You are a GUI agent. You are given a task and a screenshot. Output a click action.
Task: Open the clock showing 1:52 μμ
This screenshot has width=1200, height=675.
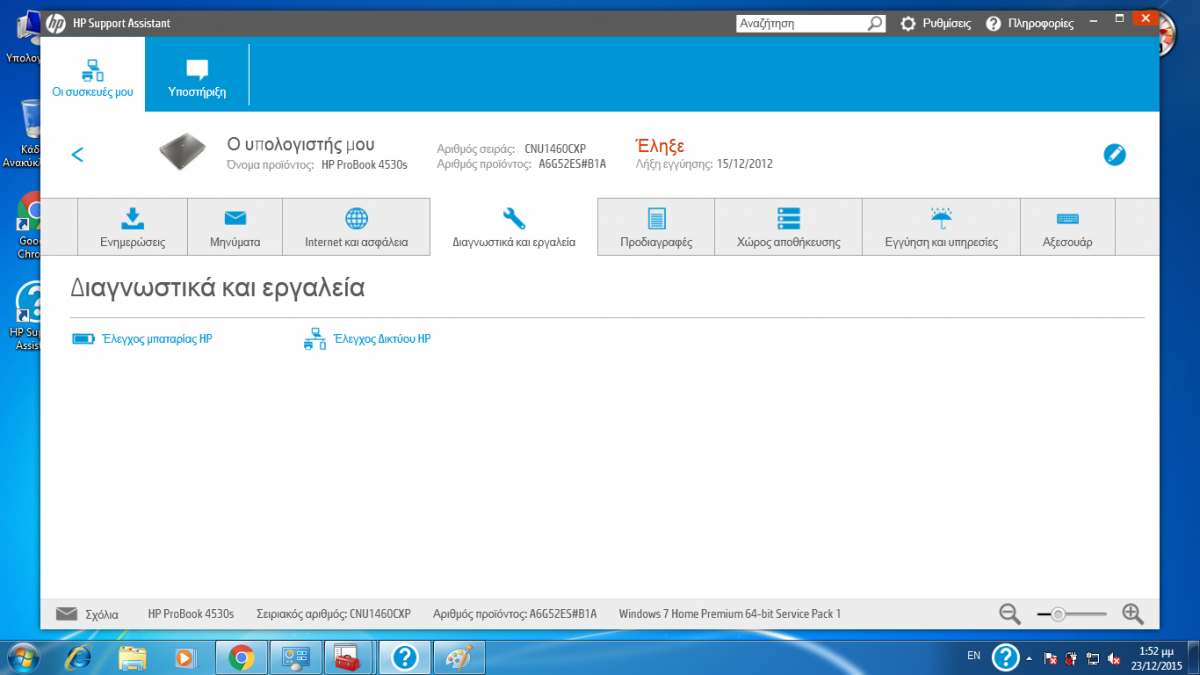point(1155,657)
